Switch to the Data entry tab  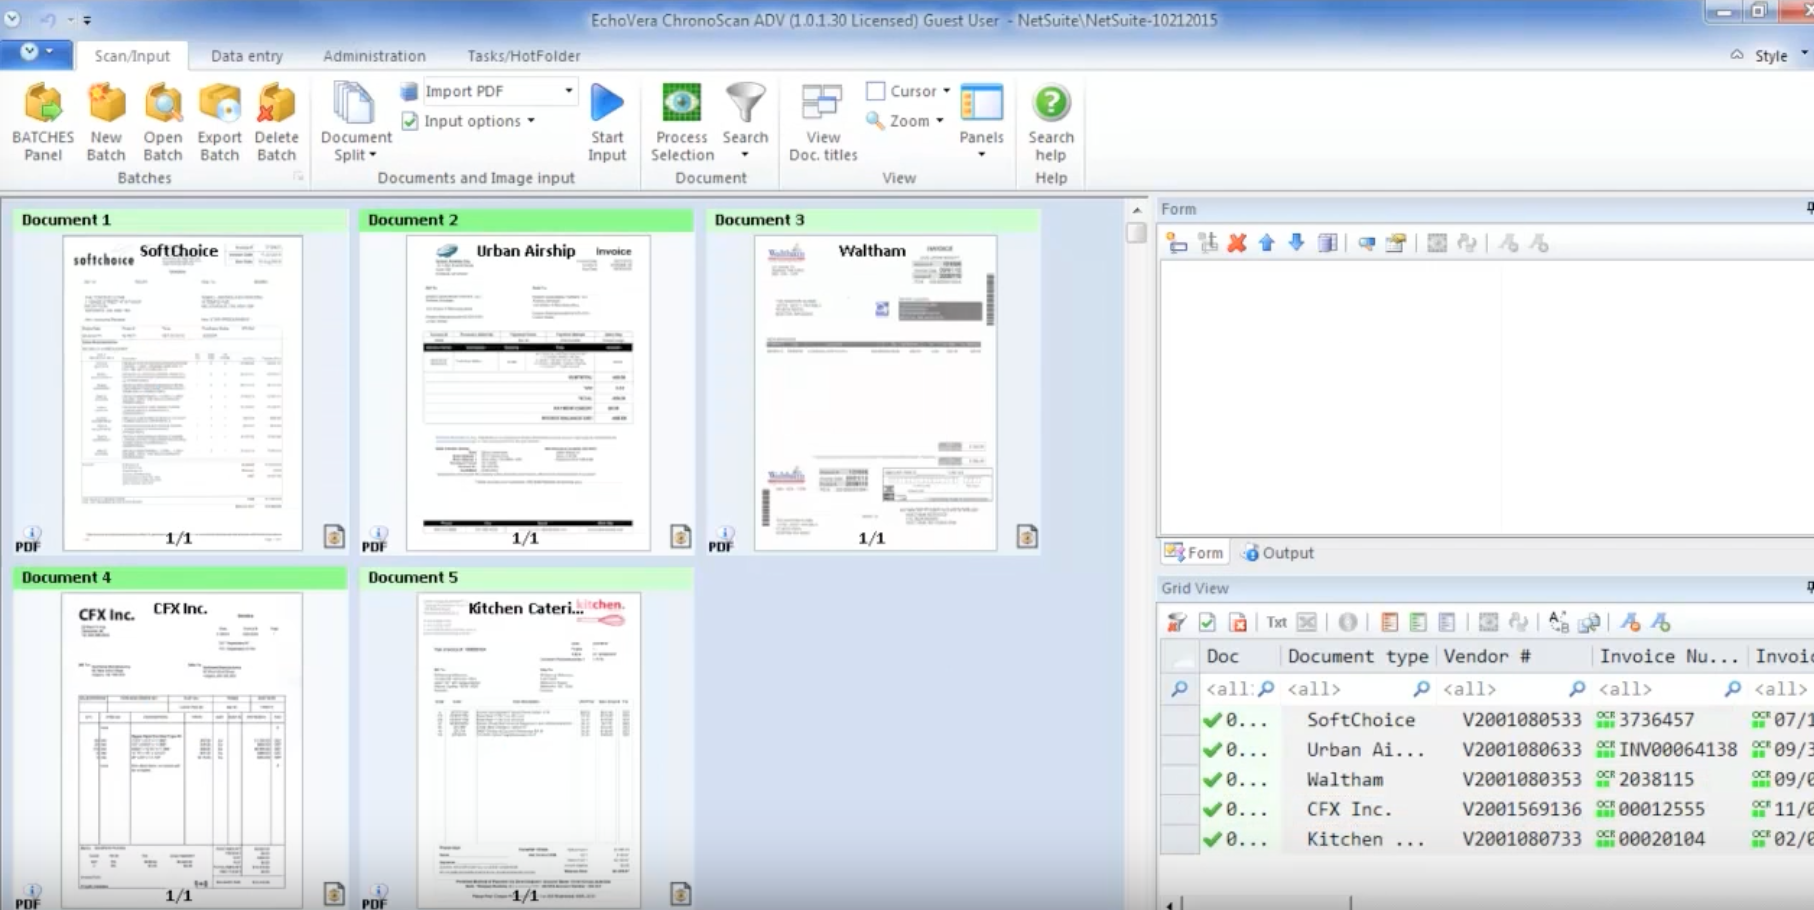click(x=246, y=56)
